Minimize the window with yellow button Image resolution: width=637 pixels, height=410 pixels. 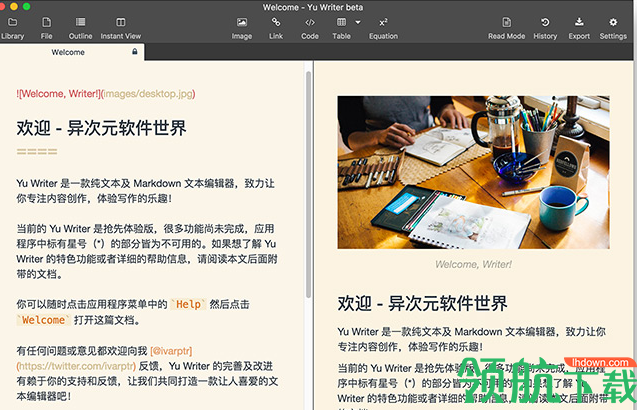pyautogui.click(x=14, y=6)
